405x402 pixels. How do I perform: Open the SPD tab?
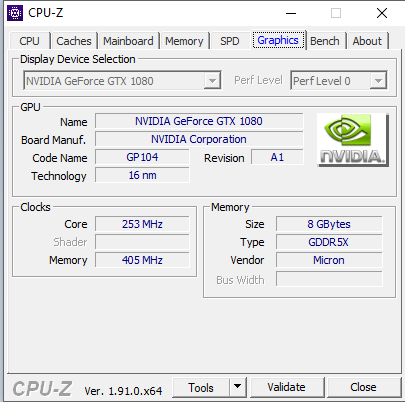230,41
